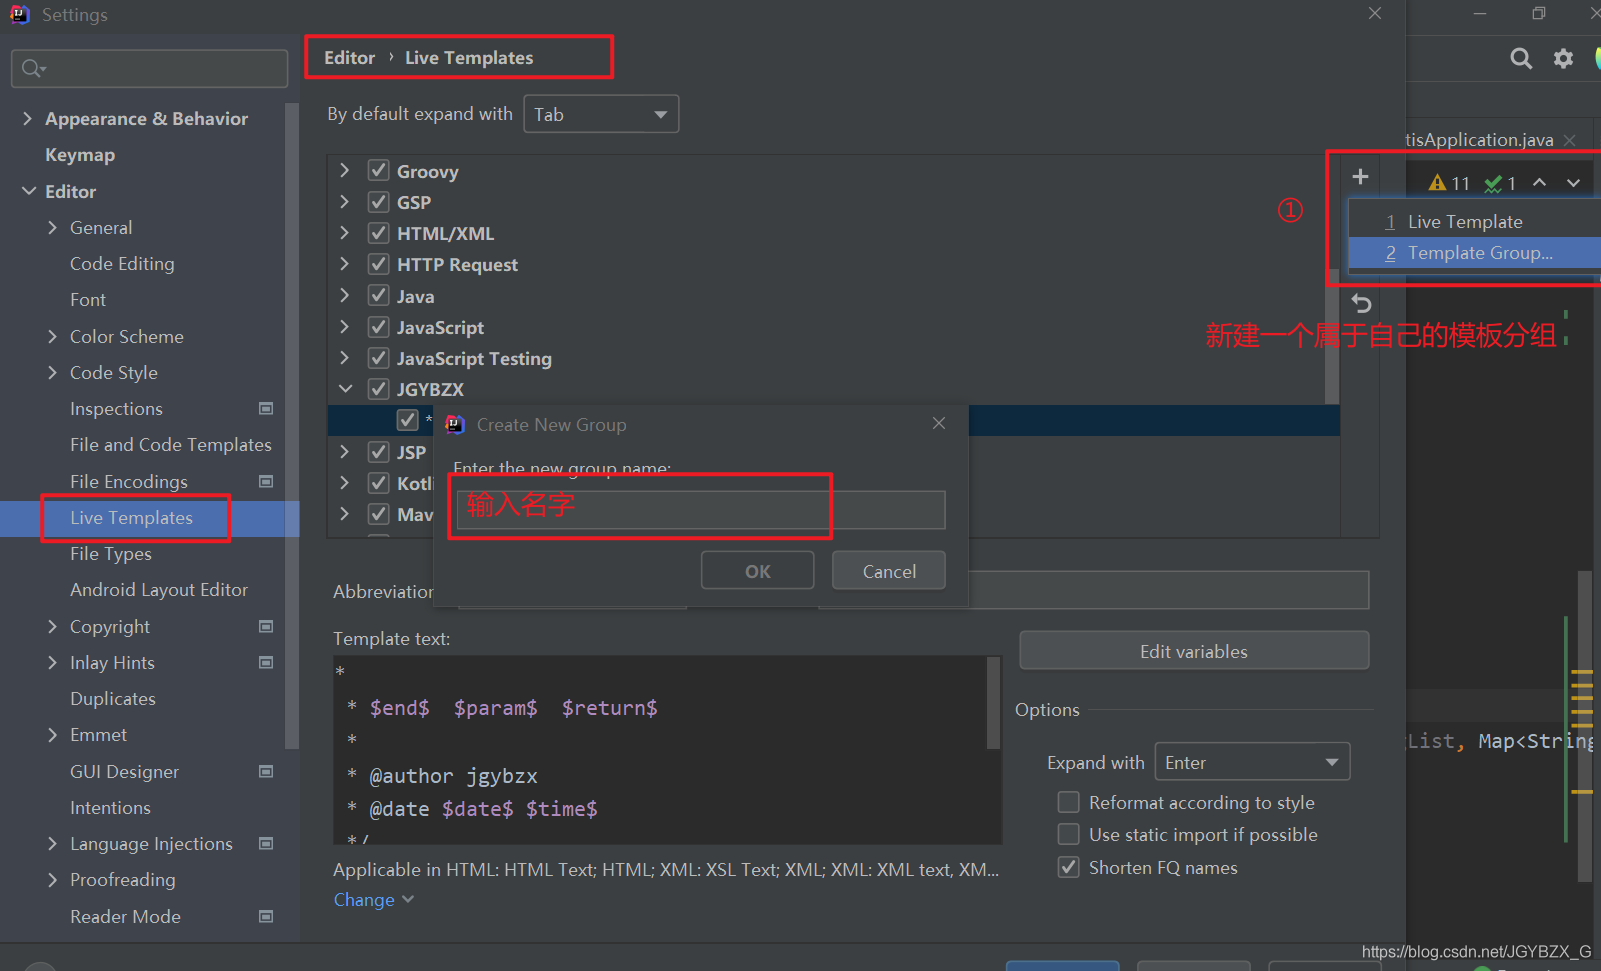Disable Shorten FQ names option
This screenshot has width=1601, height=971.
click(1069, 867)
